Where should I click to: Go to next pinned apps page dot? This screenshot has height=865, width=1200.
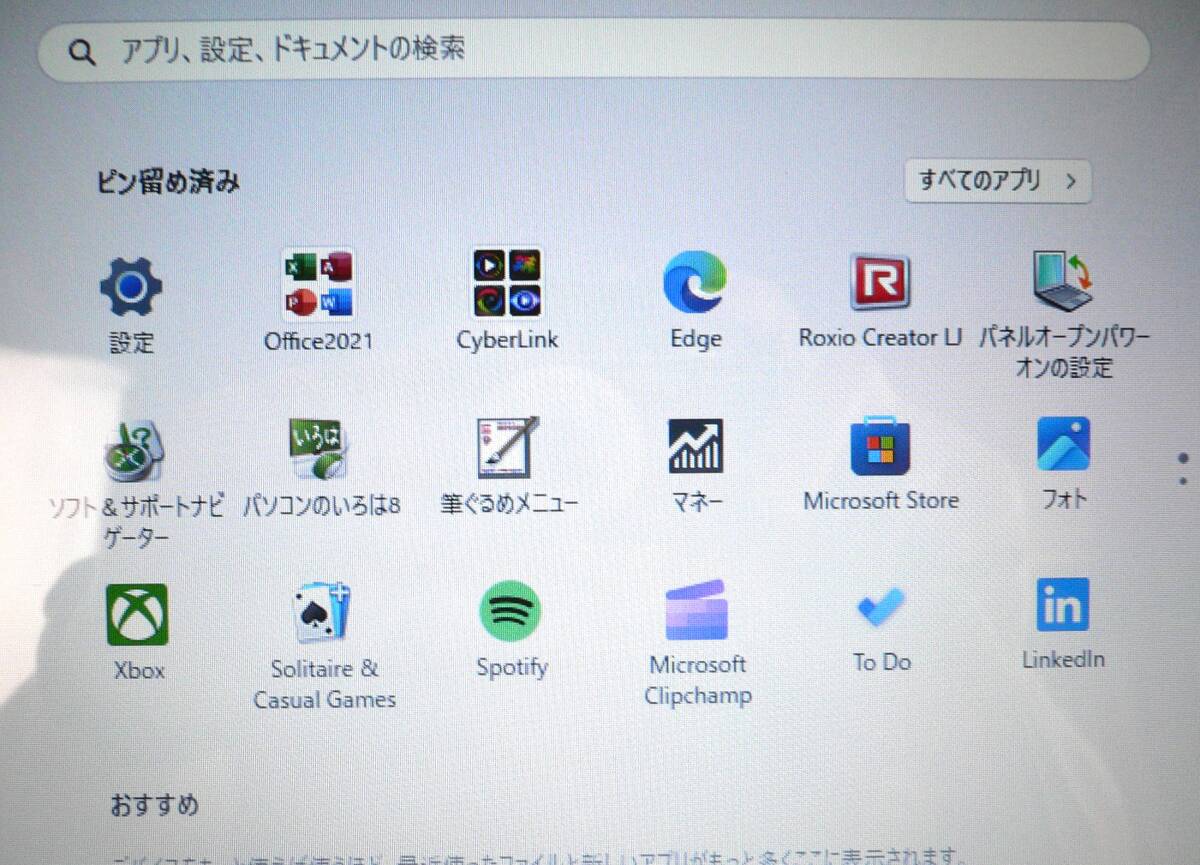pyautogui.click(x=1184, y=481)
